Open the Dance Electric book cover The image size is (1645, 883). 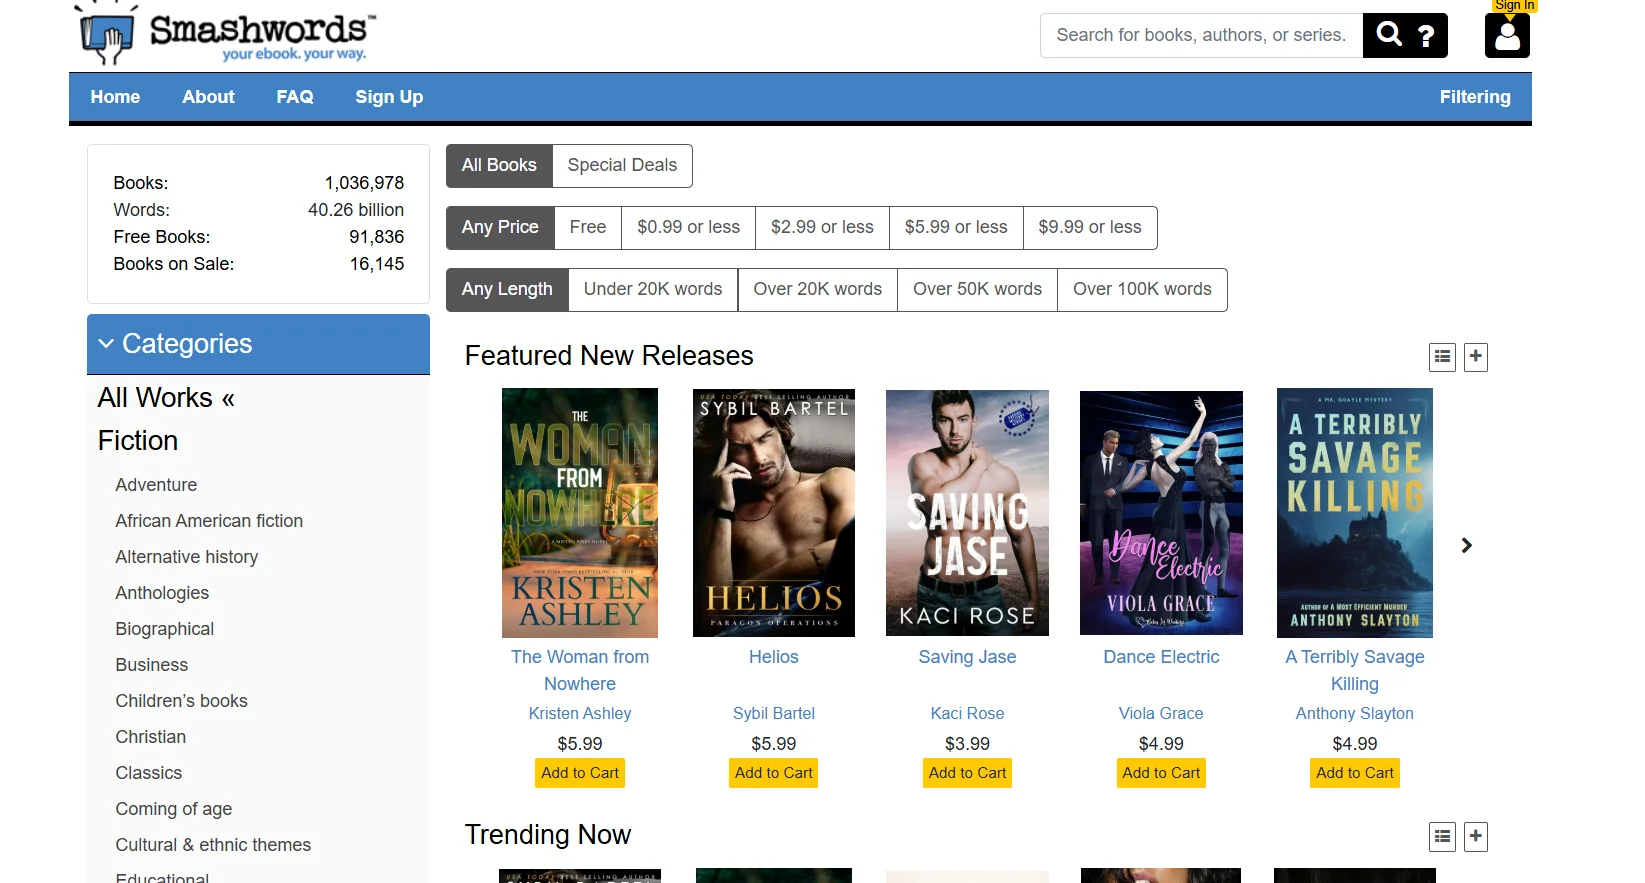pyautogui.click(x=1161, y=513)
